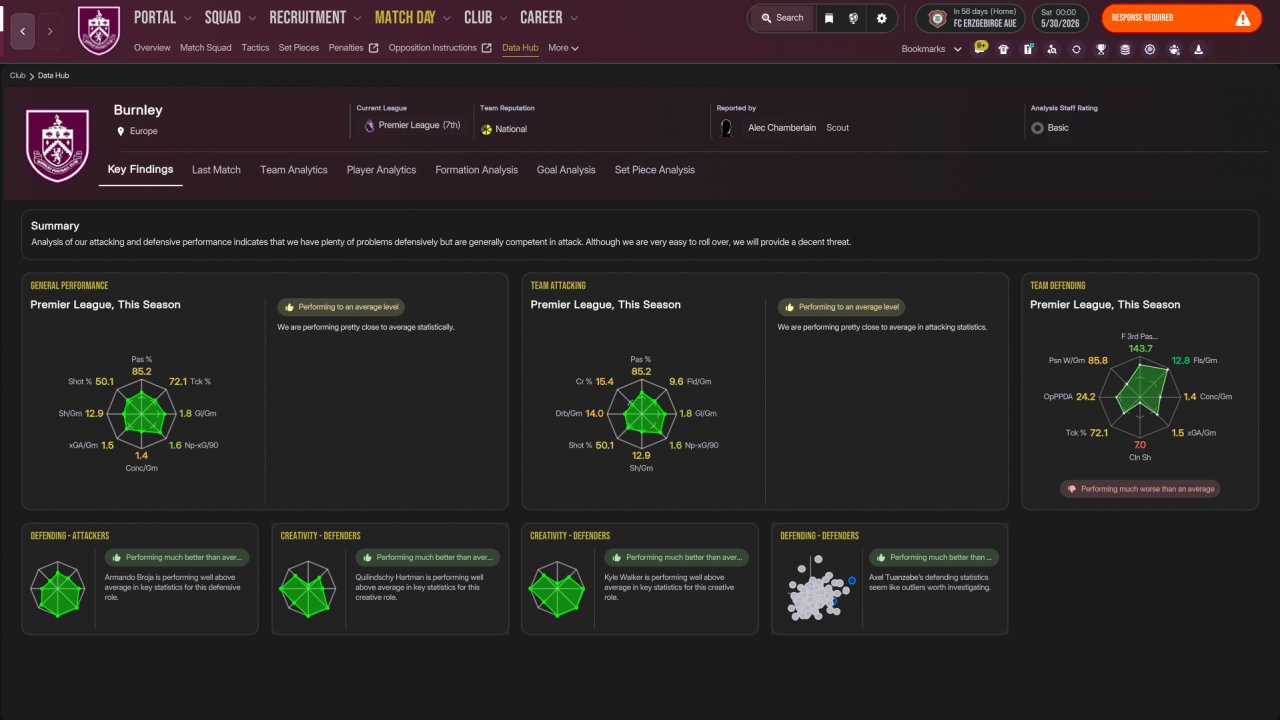The height and width of the screenshot is (720, 1280).
Task: Open the Match Squad sub-menu item
Action: [206, 48]
